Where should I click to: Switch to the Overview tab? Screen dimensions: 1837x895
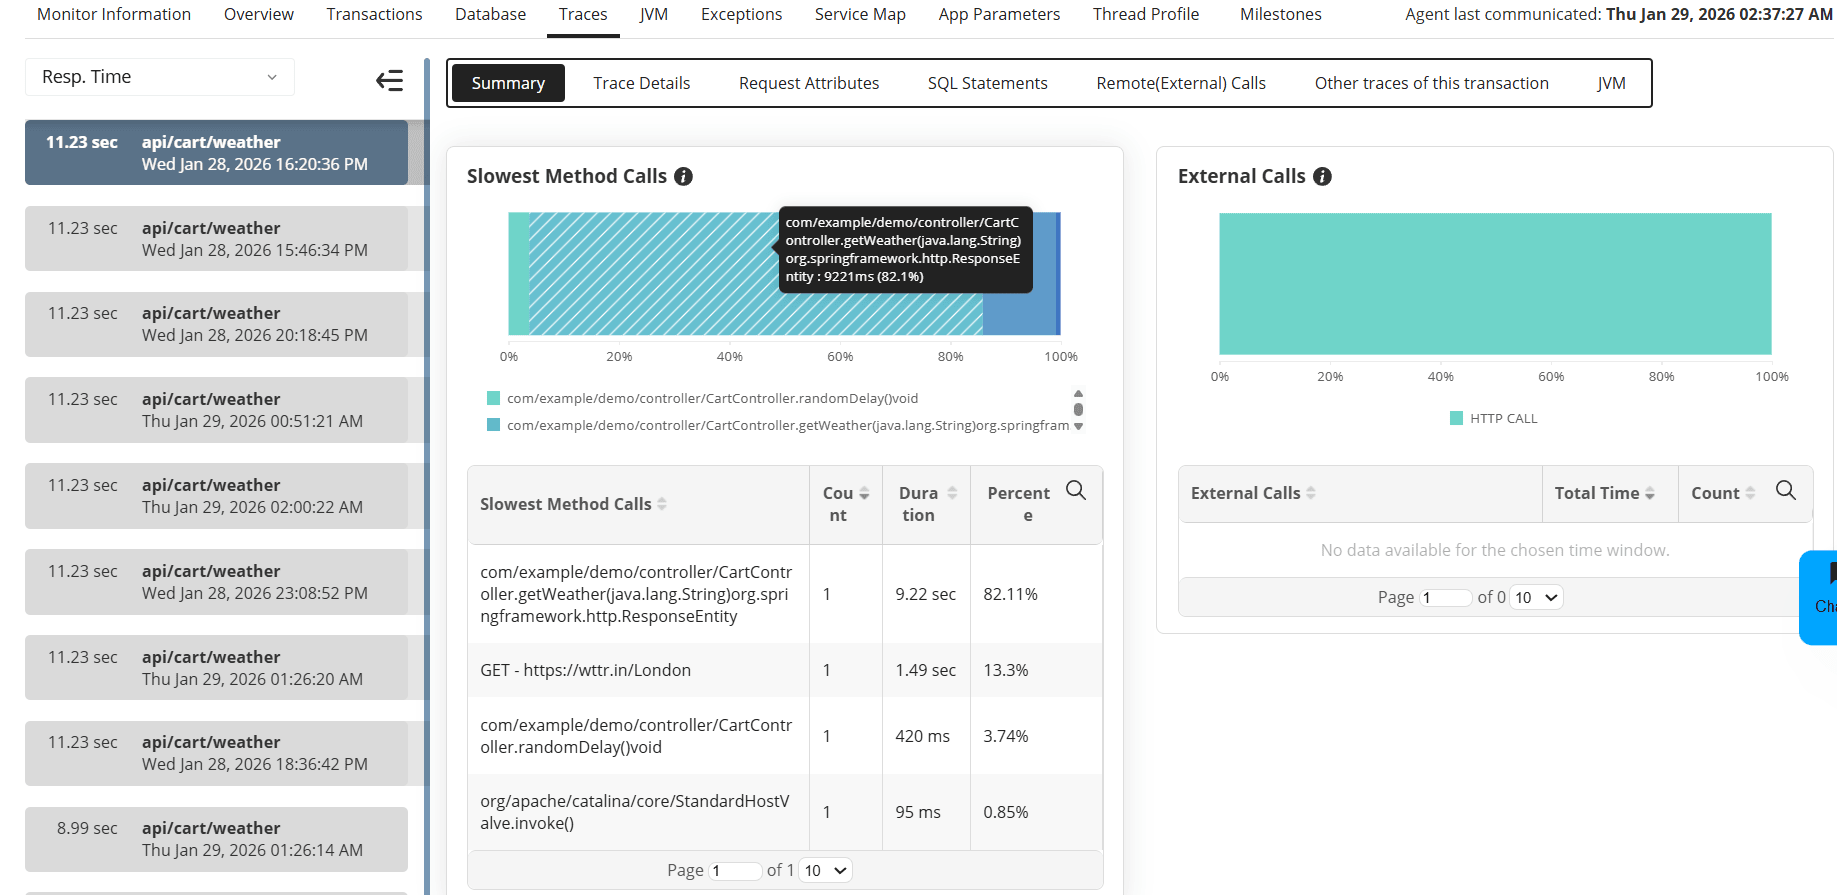point(259,14)
